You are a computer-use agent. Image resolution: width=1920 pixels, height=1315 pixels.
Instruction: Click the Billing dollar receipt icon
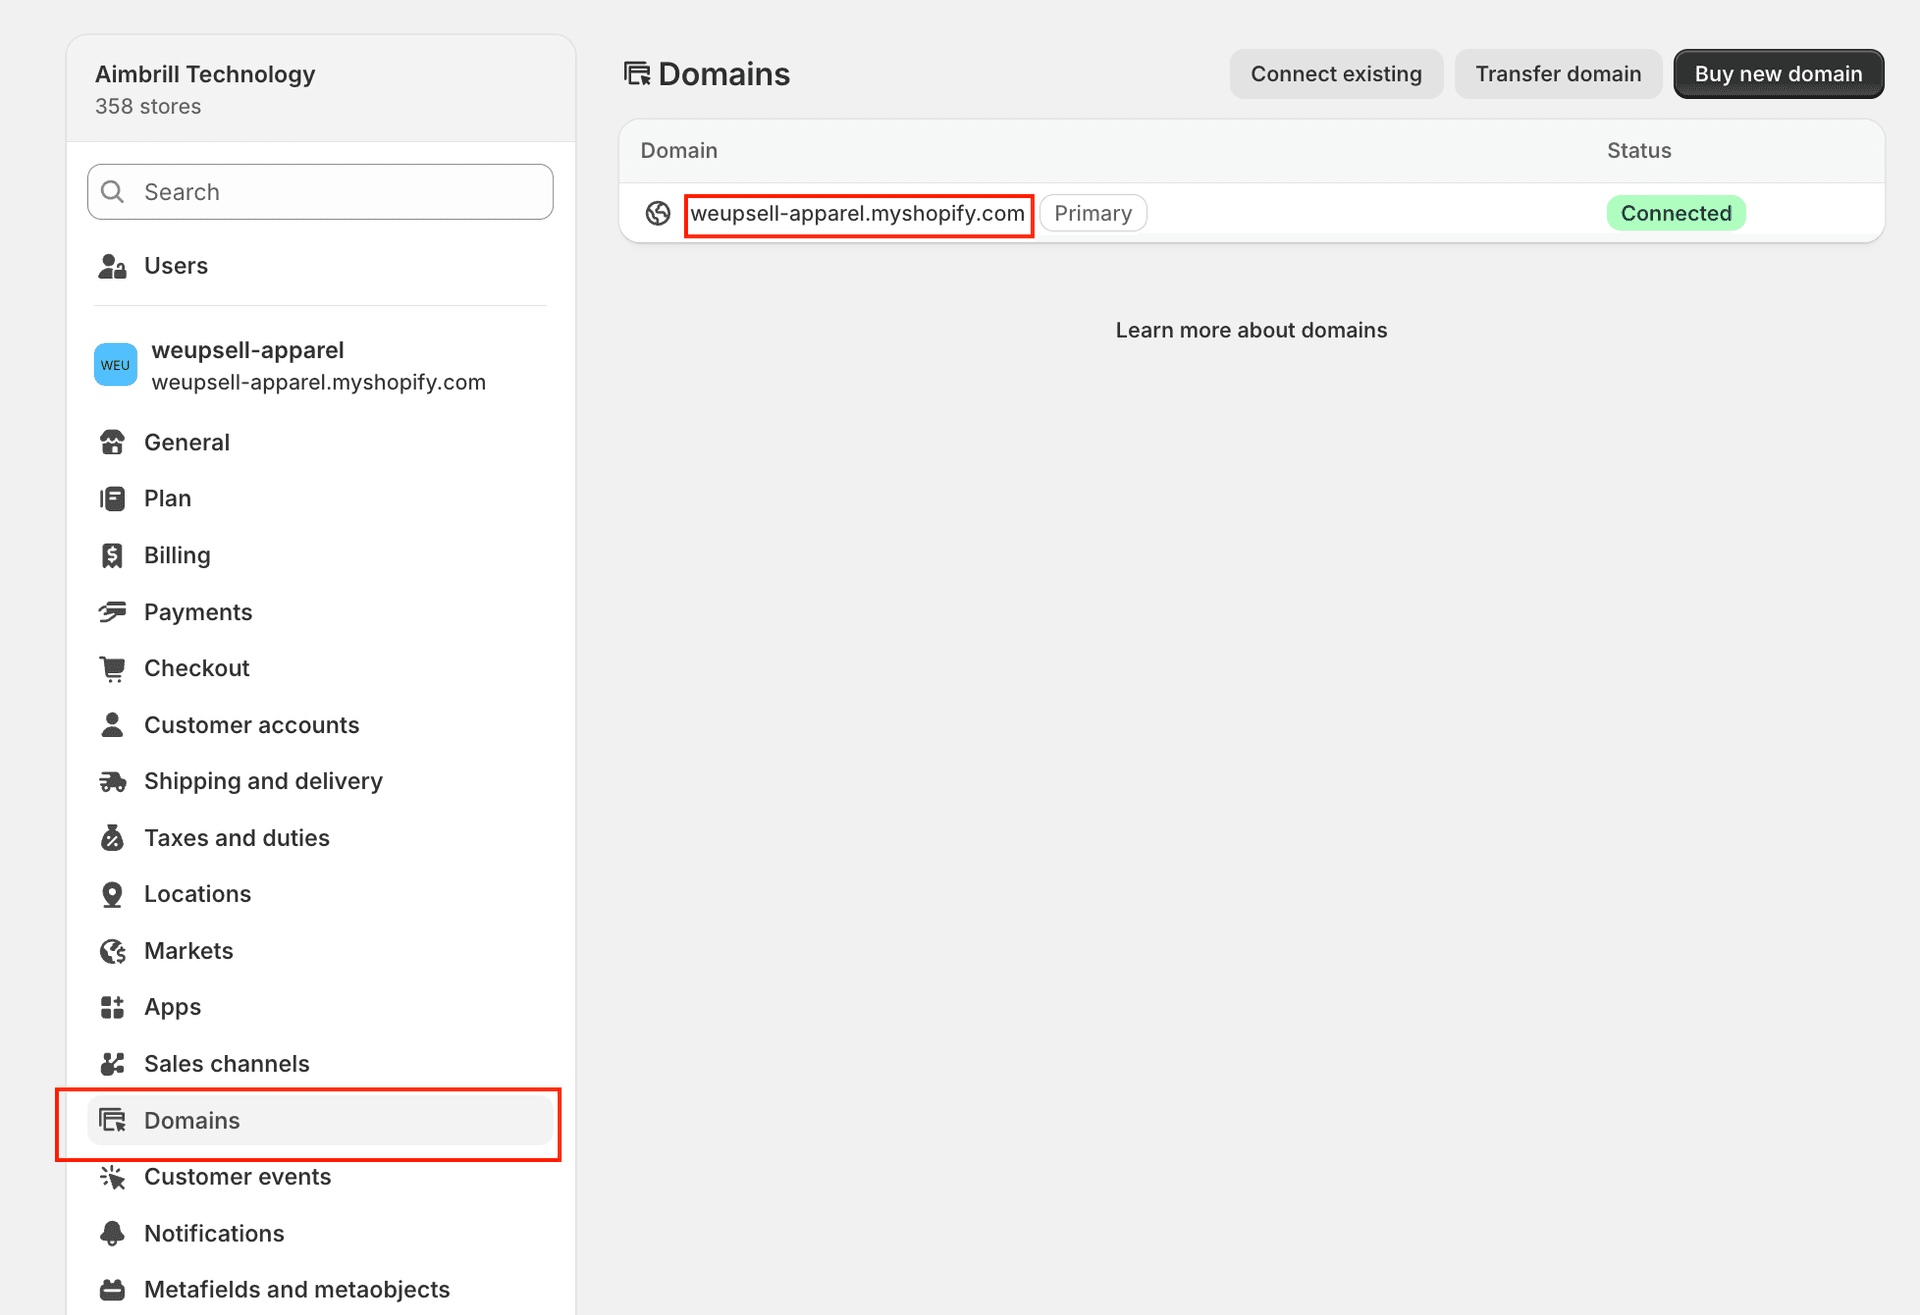pyautogui.click(x=112, y=555)
